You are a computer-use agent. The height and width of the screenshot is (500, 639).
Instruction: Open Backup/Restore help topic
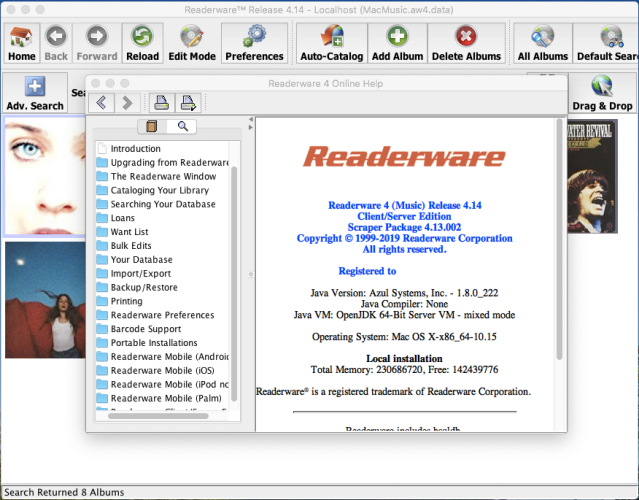(144, 287)
